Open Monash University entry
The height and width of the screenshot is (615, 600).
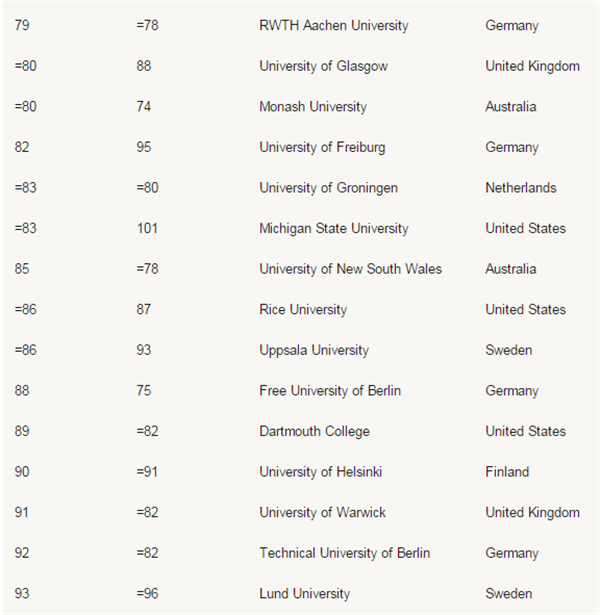point(313,107)
